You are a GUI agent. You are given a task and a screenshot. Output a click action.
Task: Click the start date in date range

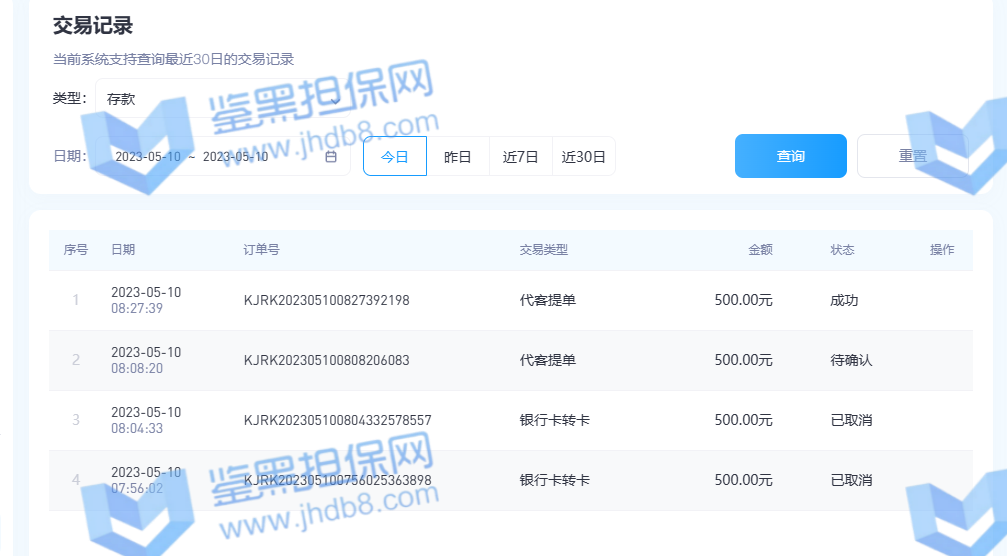pos(148,157)
